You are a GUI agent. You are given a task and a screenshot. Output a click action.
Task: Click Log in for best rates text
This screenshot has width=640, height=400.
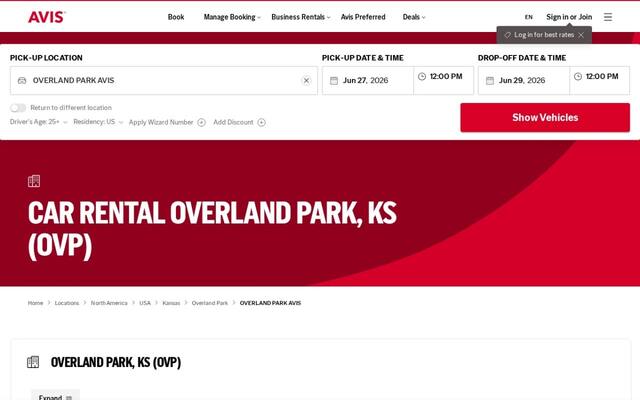[x=544, y=35]
